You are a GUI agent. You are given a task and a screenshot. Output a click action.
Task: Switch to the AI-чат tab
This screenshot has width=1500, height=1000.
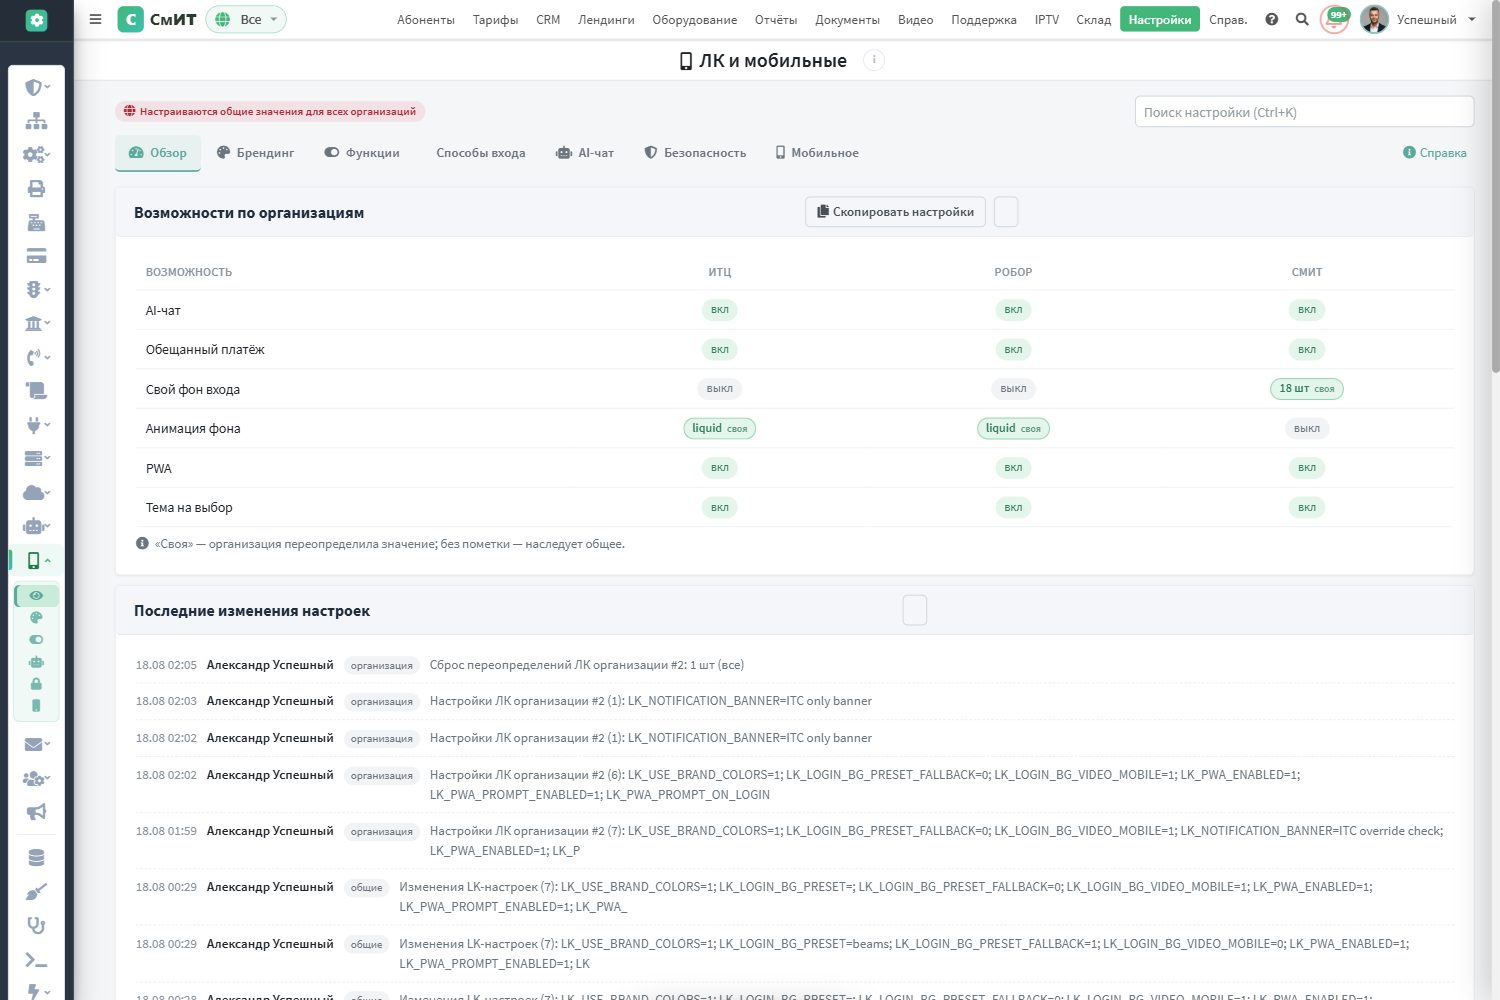coord(585,153)
